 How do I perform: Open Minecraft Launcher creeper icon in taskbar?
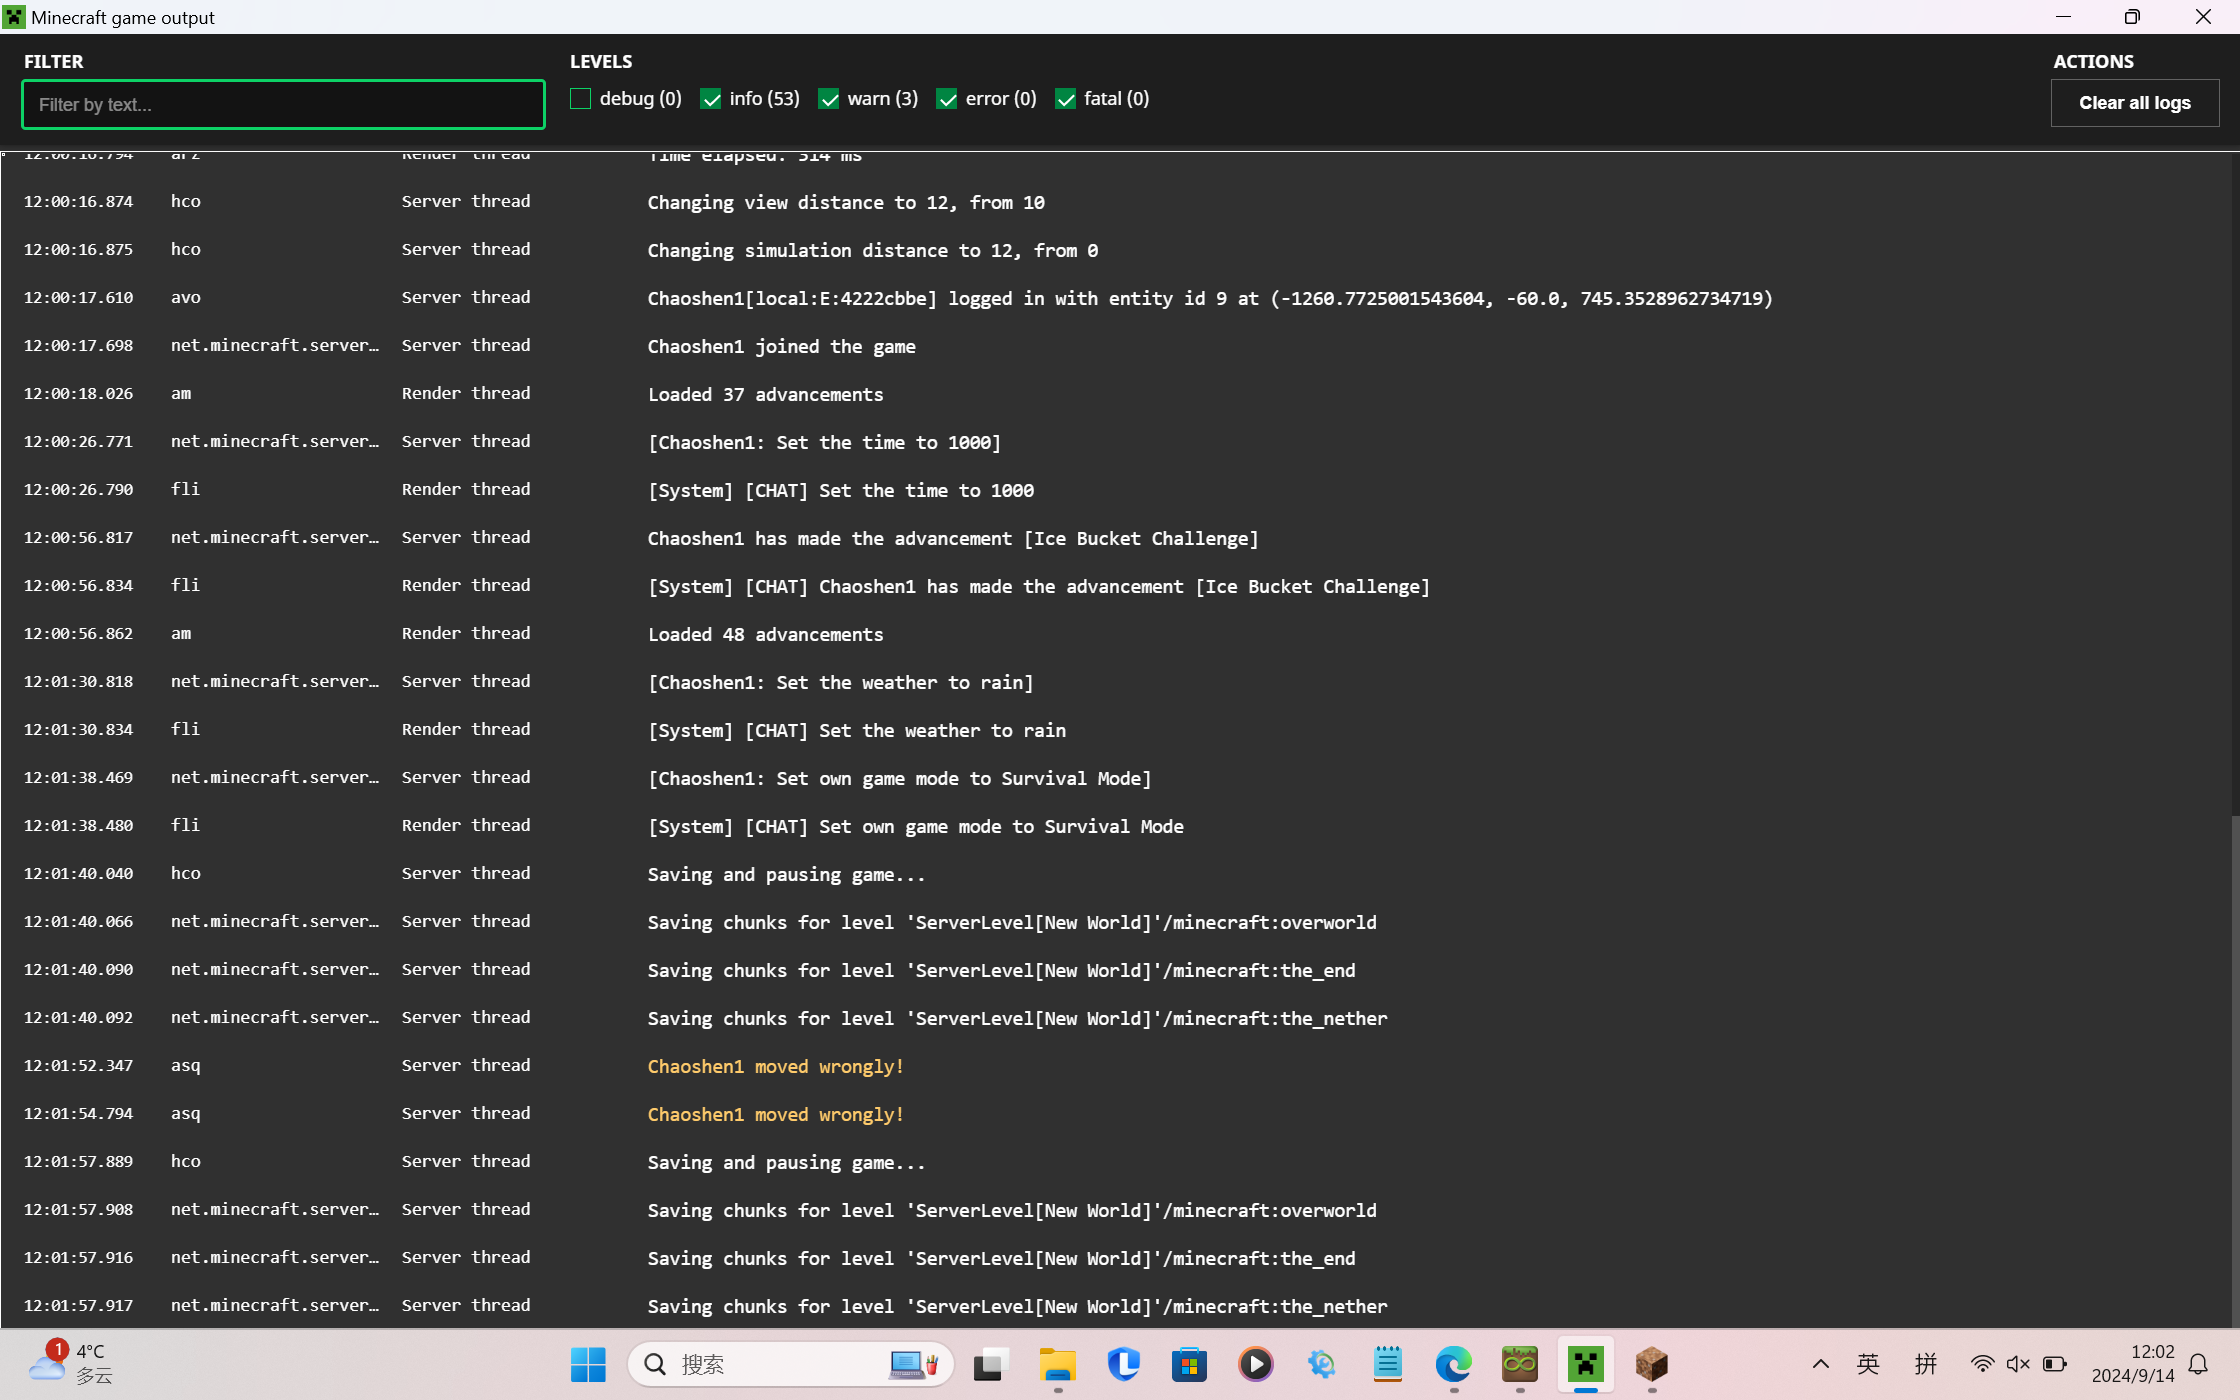pos(1585,1364)
